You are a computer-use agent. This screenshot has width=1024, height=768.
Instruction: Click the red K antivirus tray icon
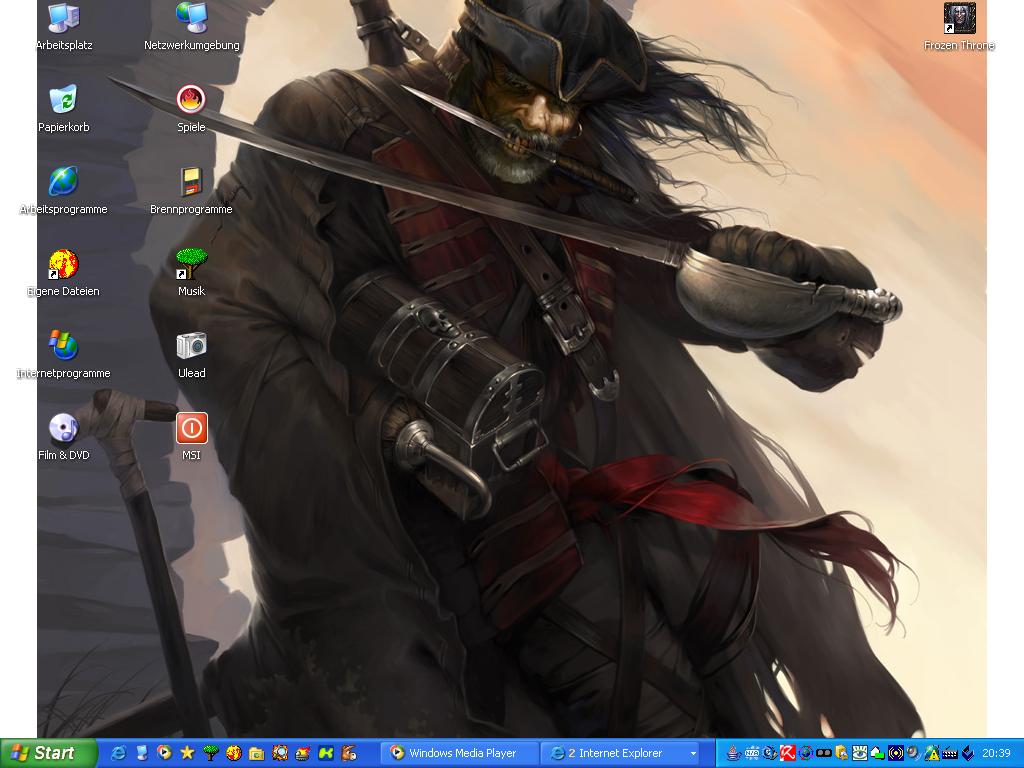tap(788, 753)
